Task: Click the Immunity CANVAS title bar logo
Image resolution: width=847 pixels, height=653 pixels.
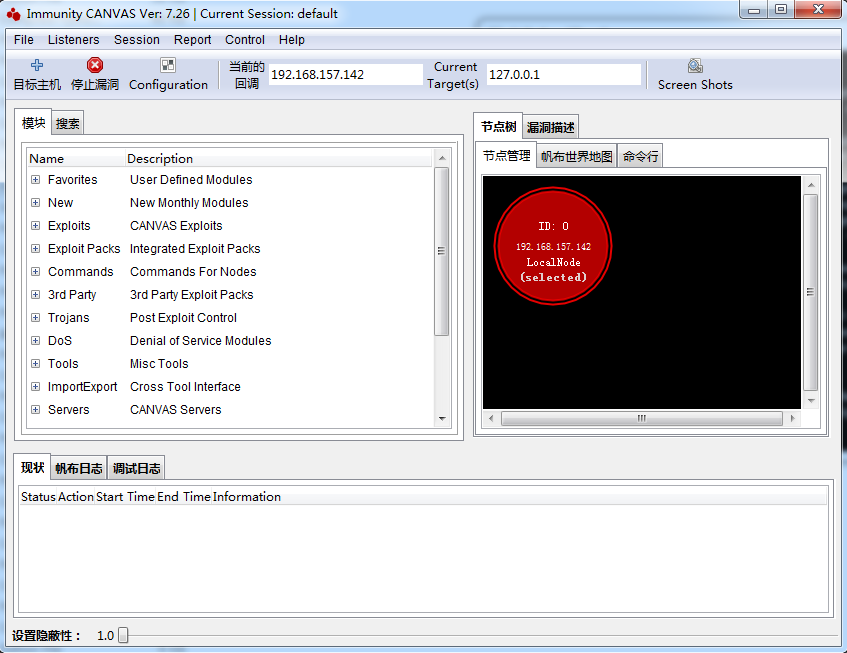Action: pyautogui.click(x=14, y=14)
